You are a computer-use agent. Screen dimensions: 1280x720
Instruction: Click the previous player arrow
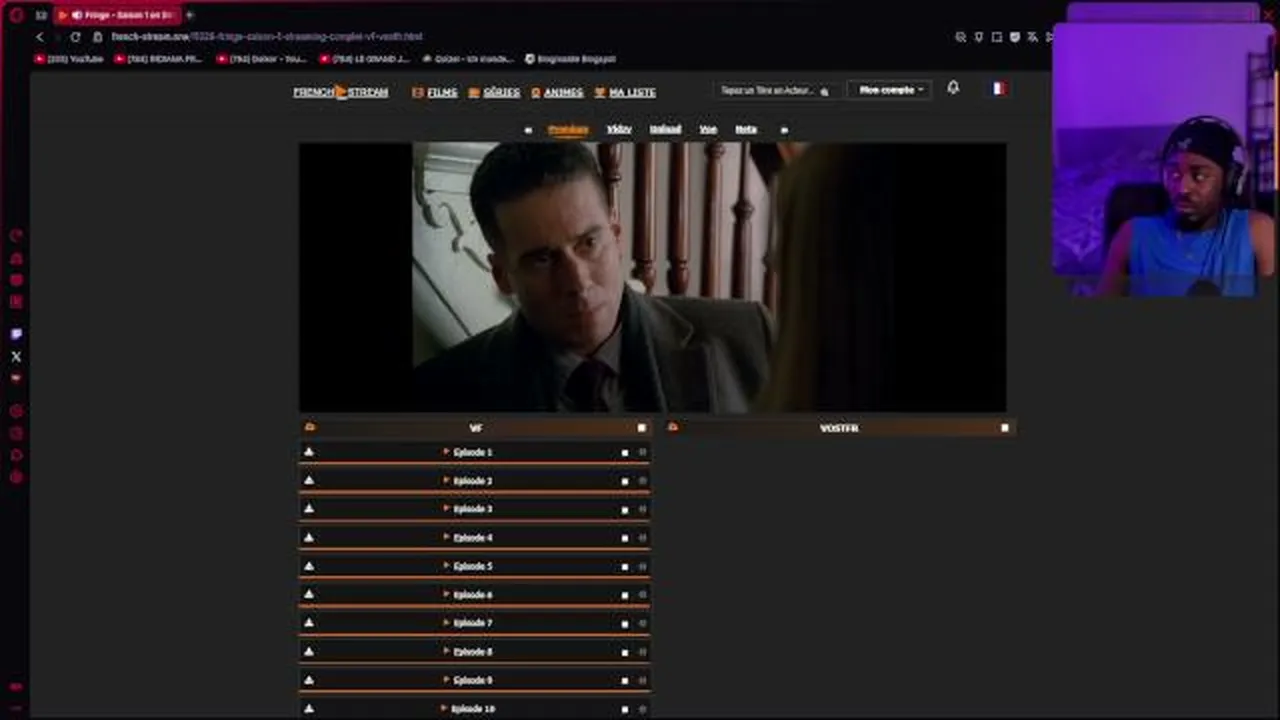[x=528, y=130]
